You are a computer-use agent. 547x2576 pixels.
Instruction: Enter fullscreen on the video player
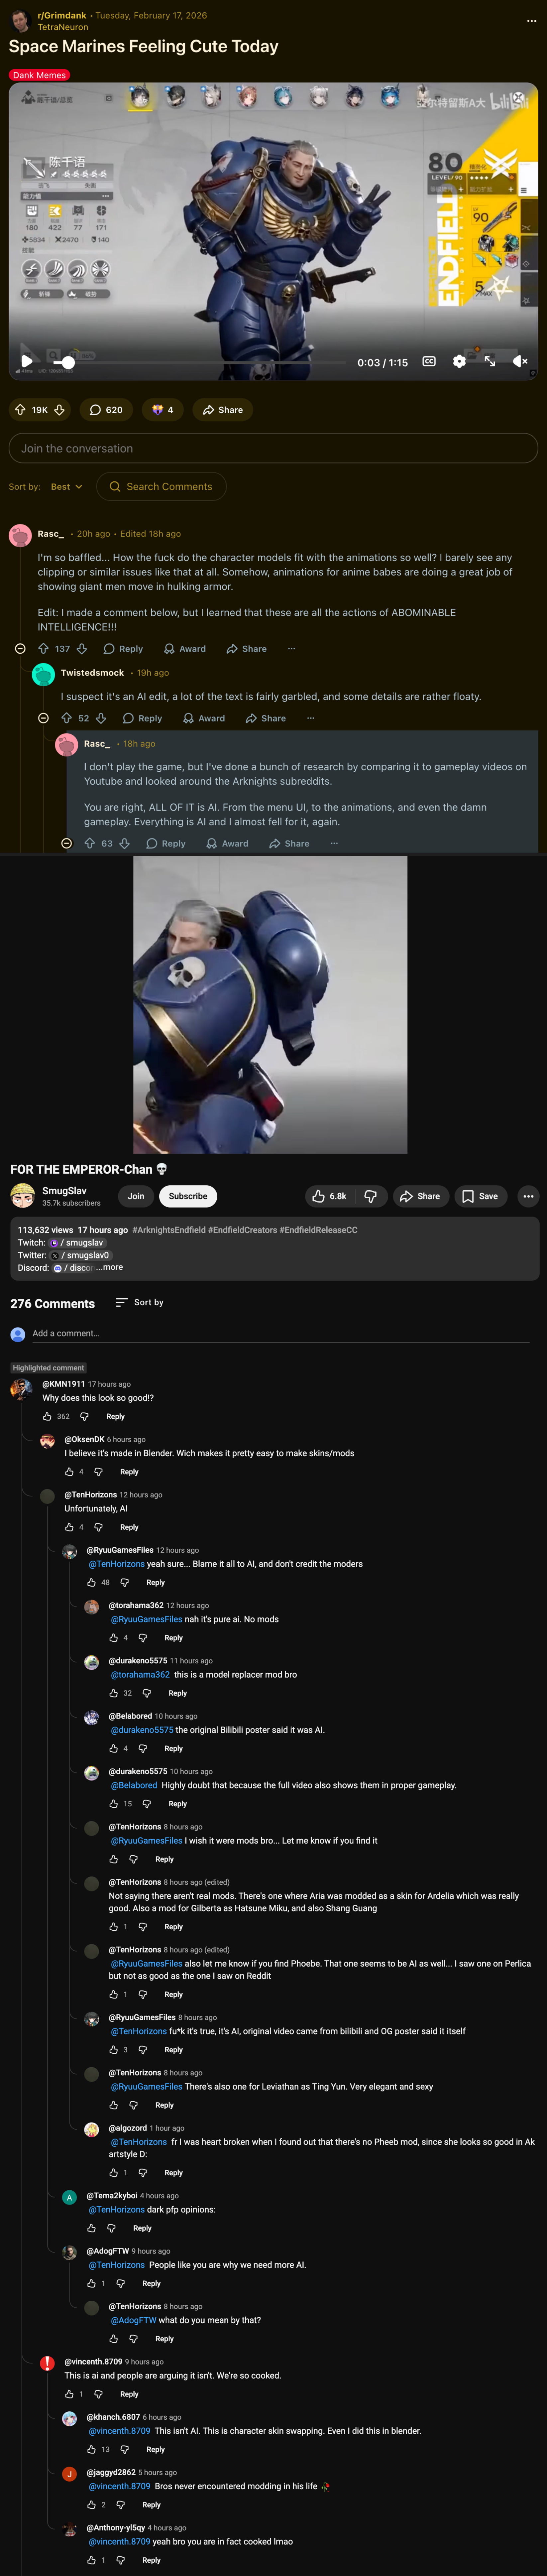[490, 361]
